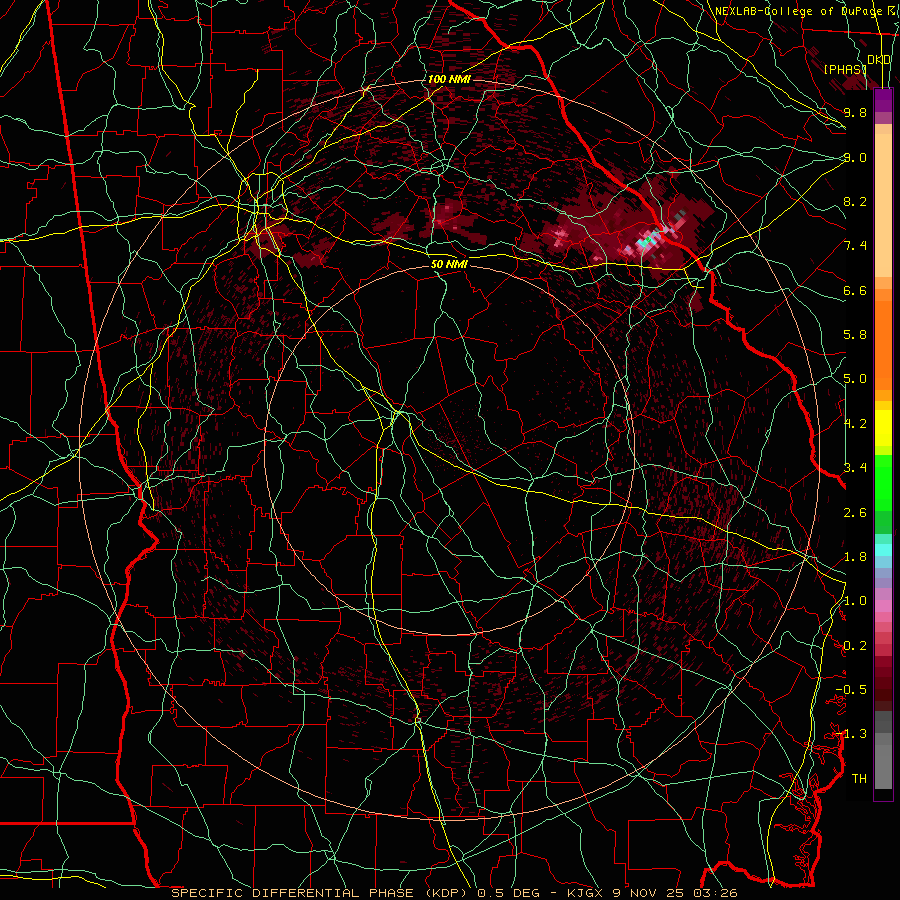Viewport: 900px width, 900px height.
Task: Pick the bright green segment of color bar
Action: click(883, 482)
